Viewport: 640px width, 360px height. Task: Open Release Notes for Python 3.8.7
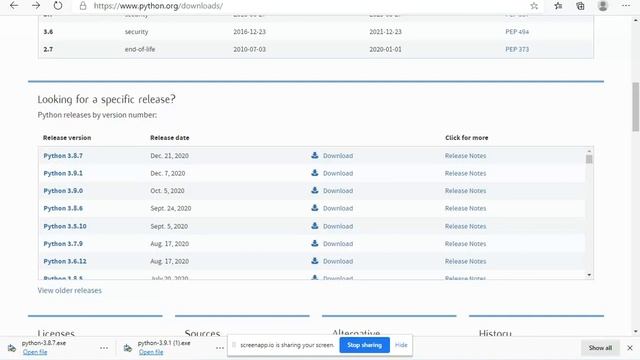pyautogui.click(x=465, y=156)
